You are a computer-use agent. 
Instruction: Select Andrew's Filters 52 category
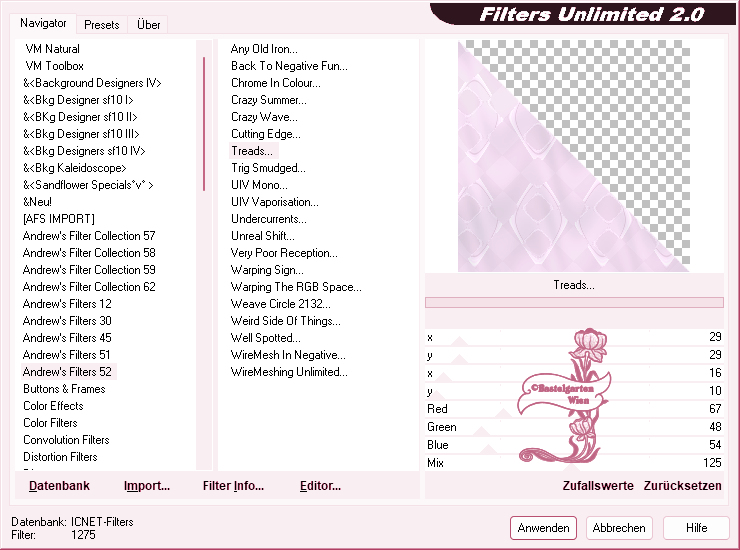pos(67,372)
